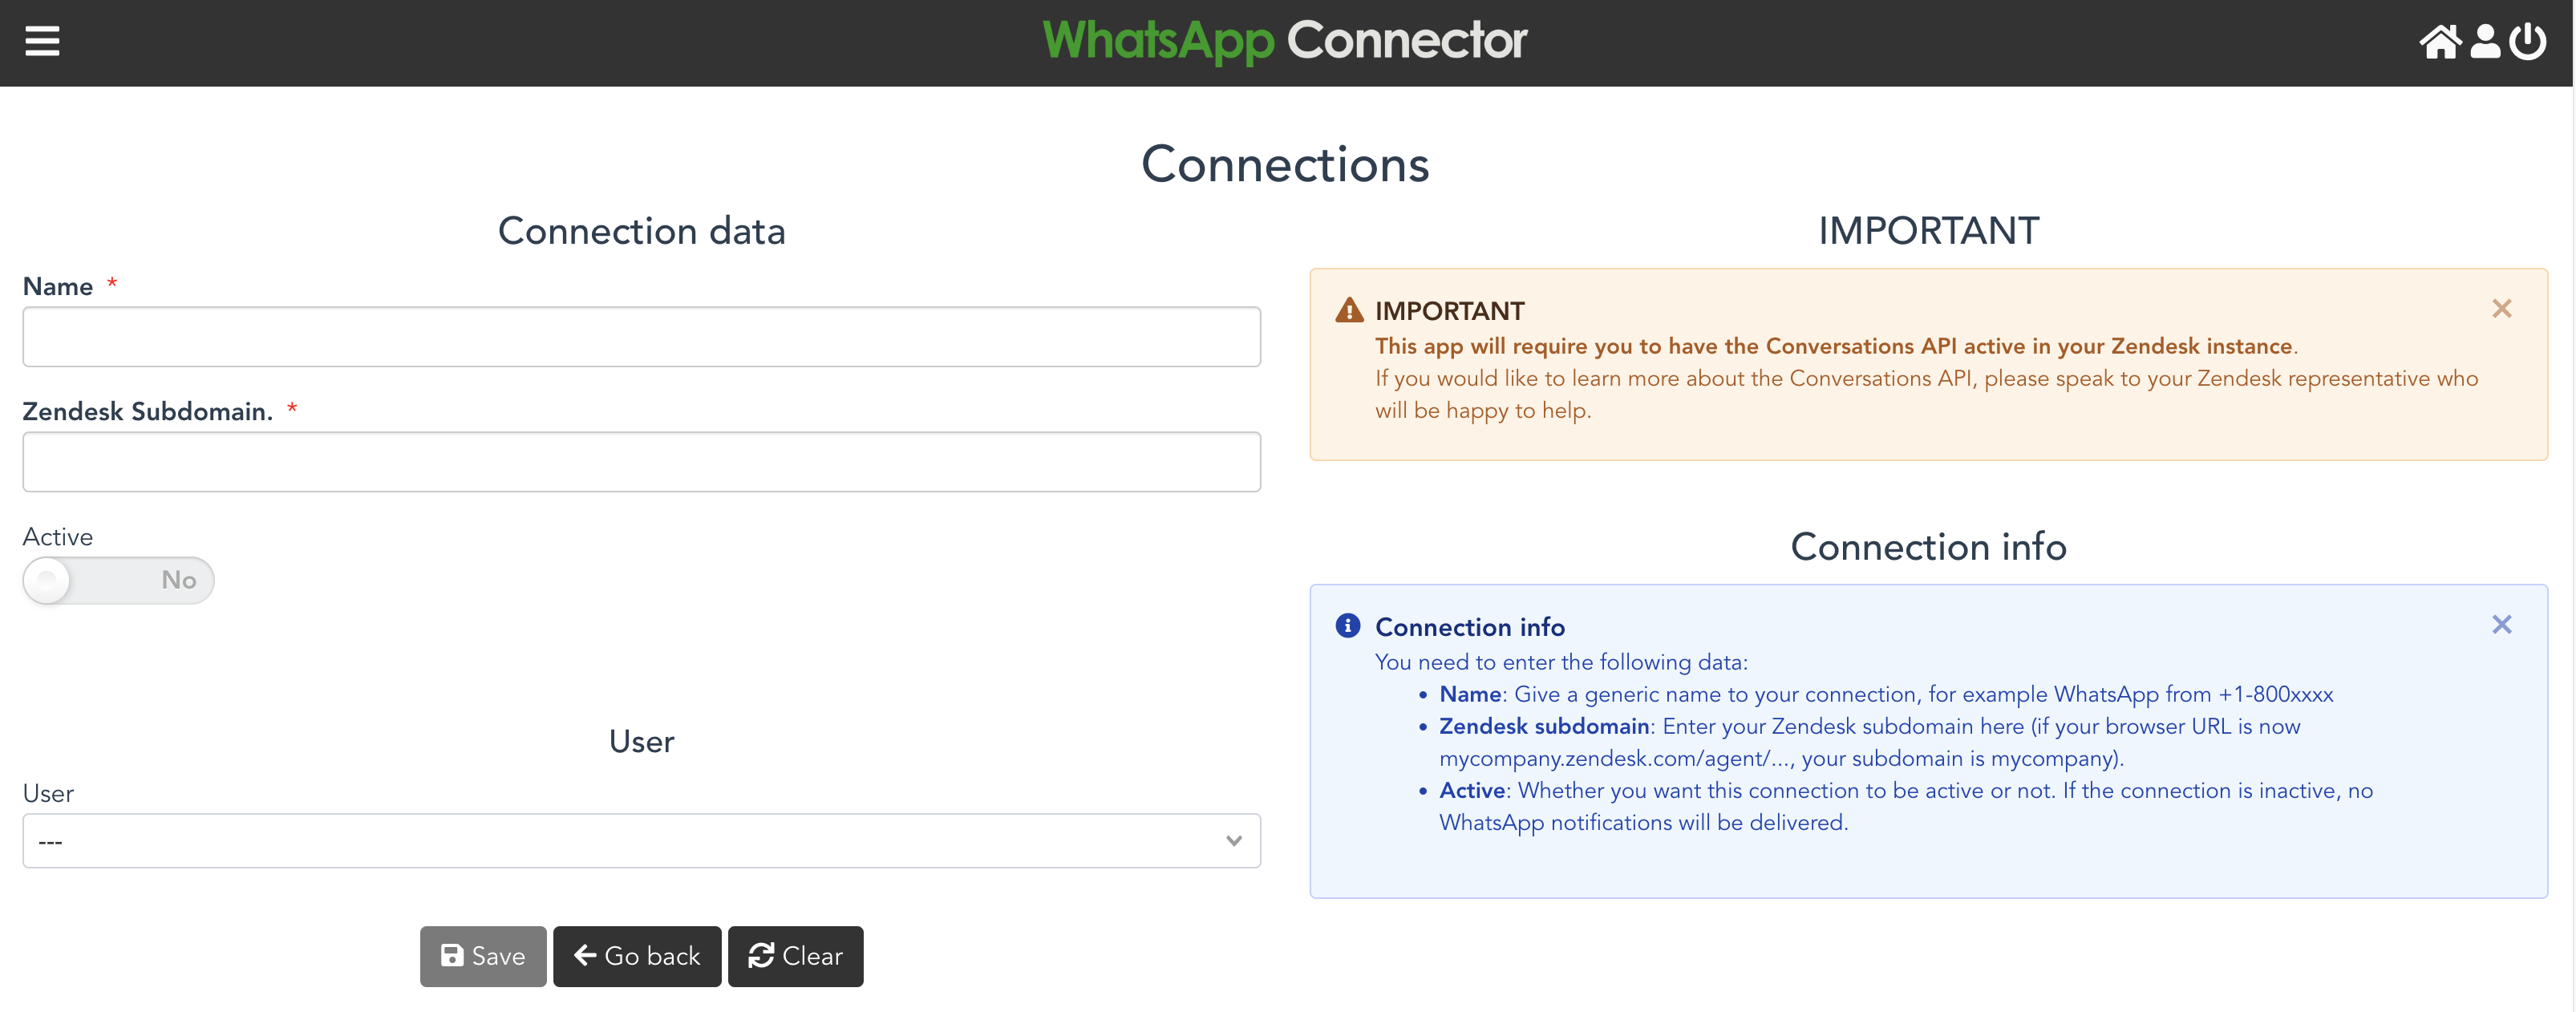This screenshot has width=2576, height=1012.
Task: Dismiss the IMPORTANT warning alert
Action: [x=2501, y=309]
